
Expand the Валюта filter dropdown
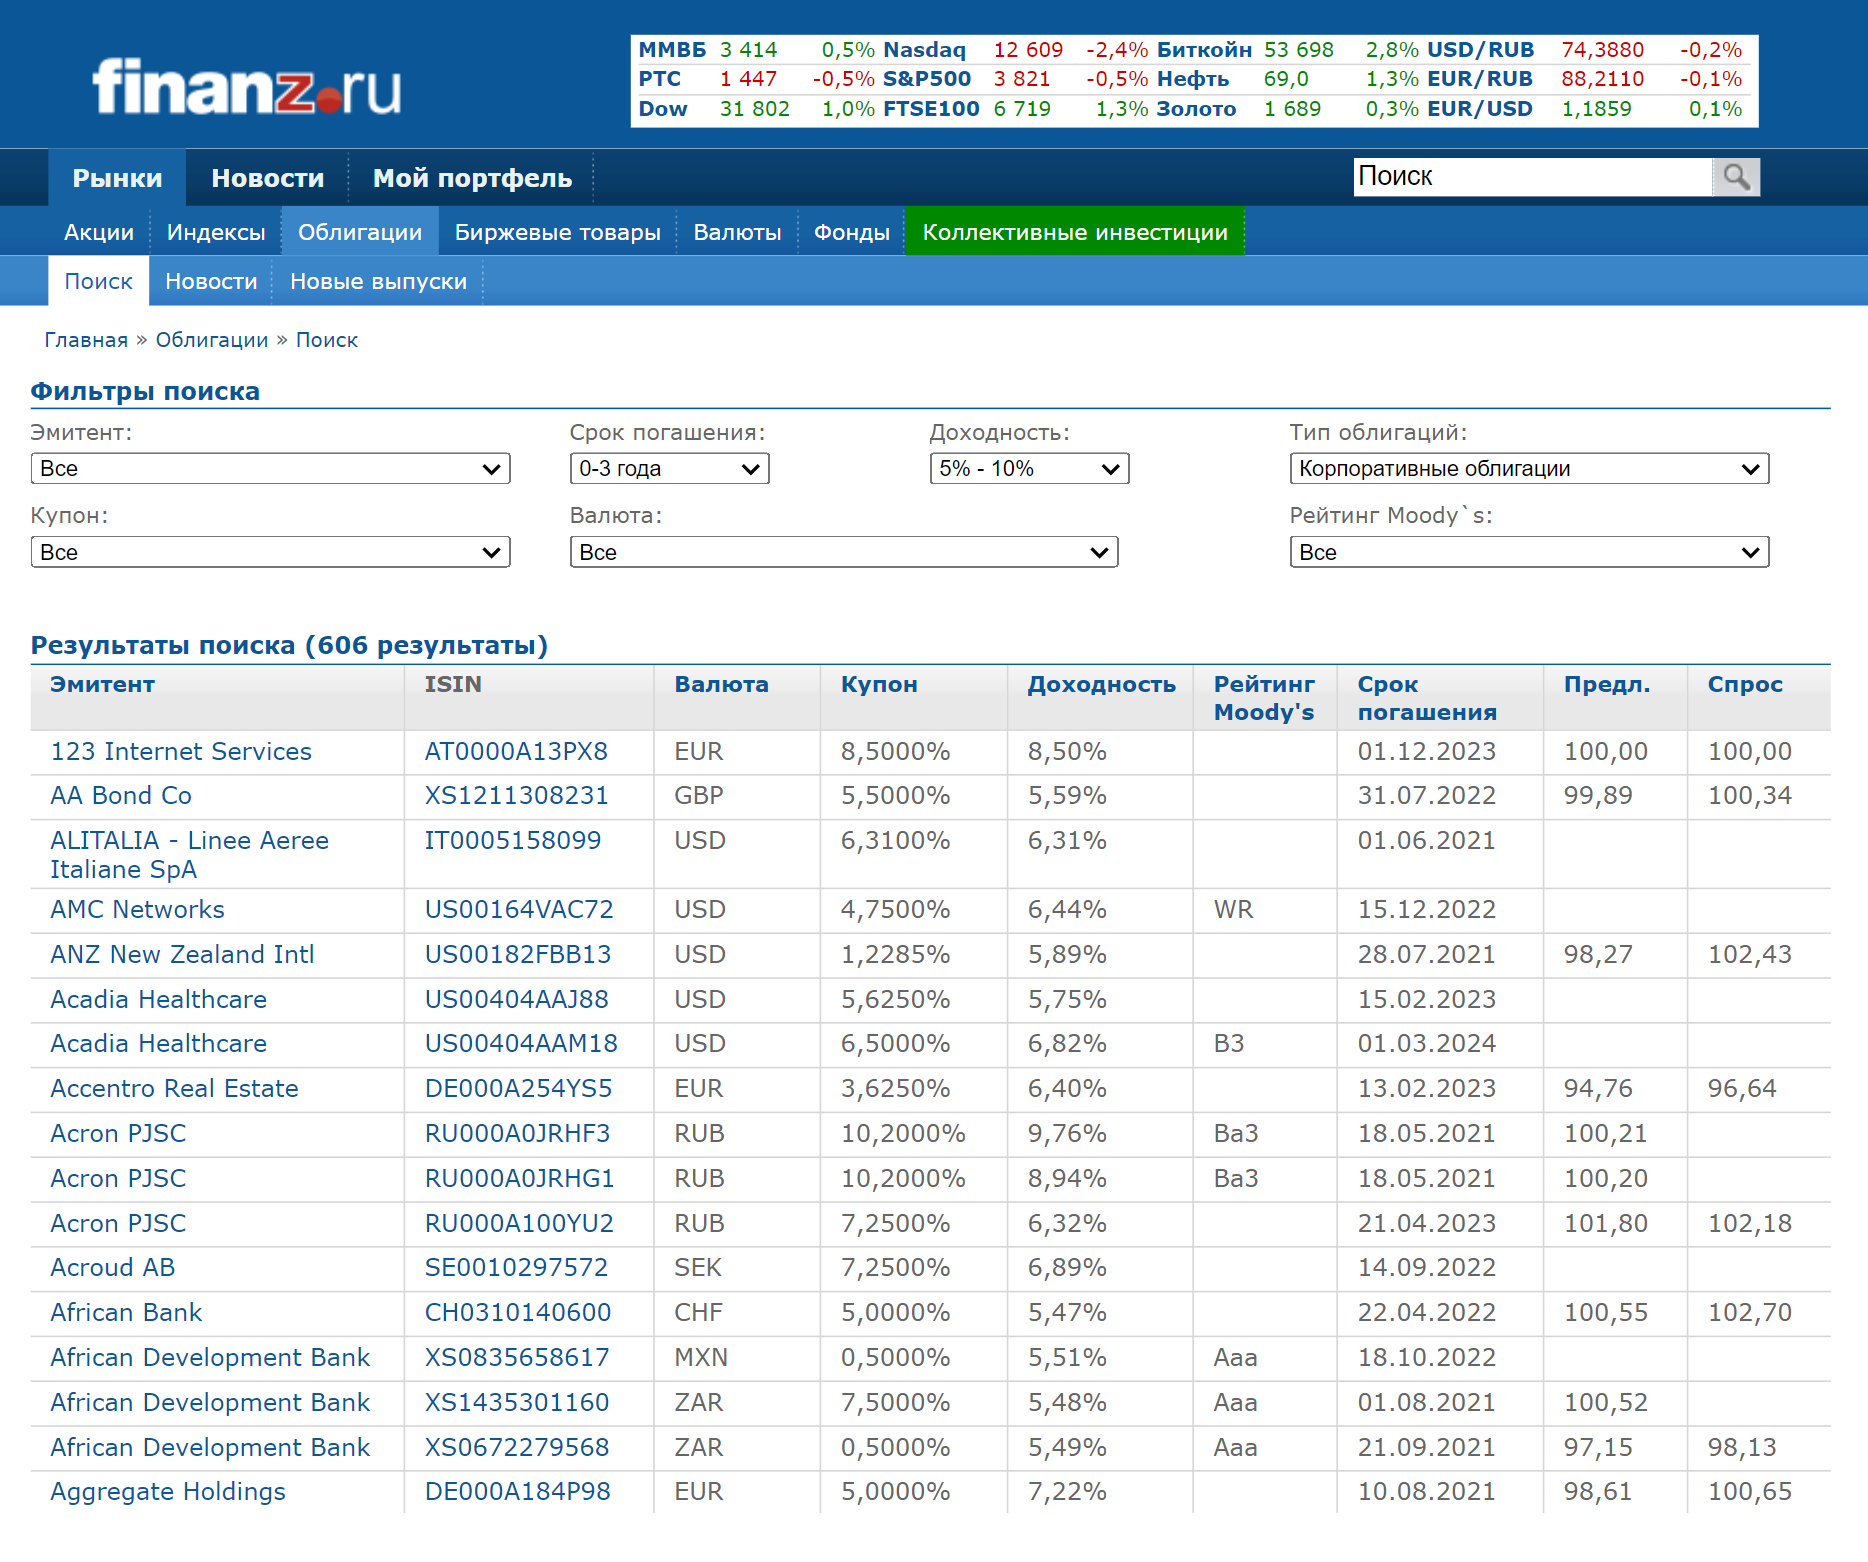pyautogui.click(x=844, y=552)
